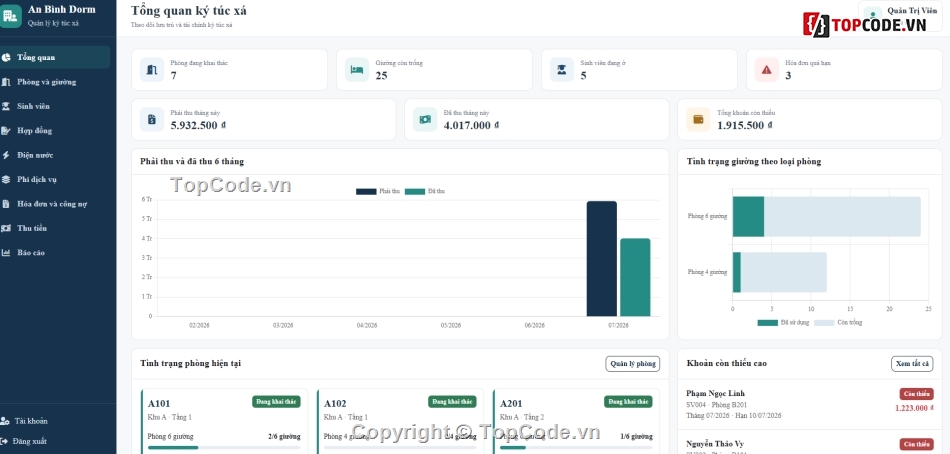Open Báo cáo in the sidebar
The height and width of the screenshot is (454, 950).
click(55, 252)
